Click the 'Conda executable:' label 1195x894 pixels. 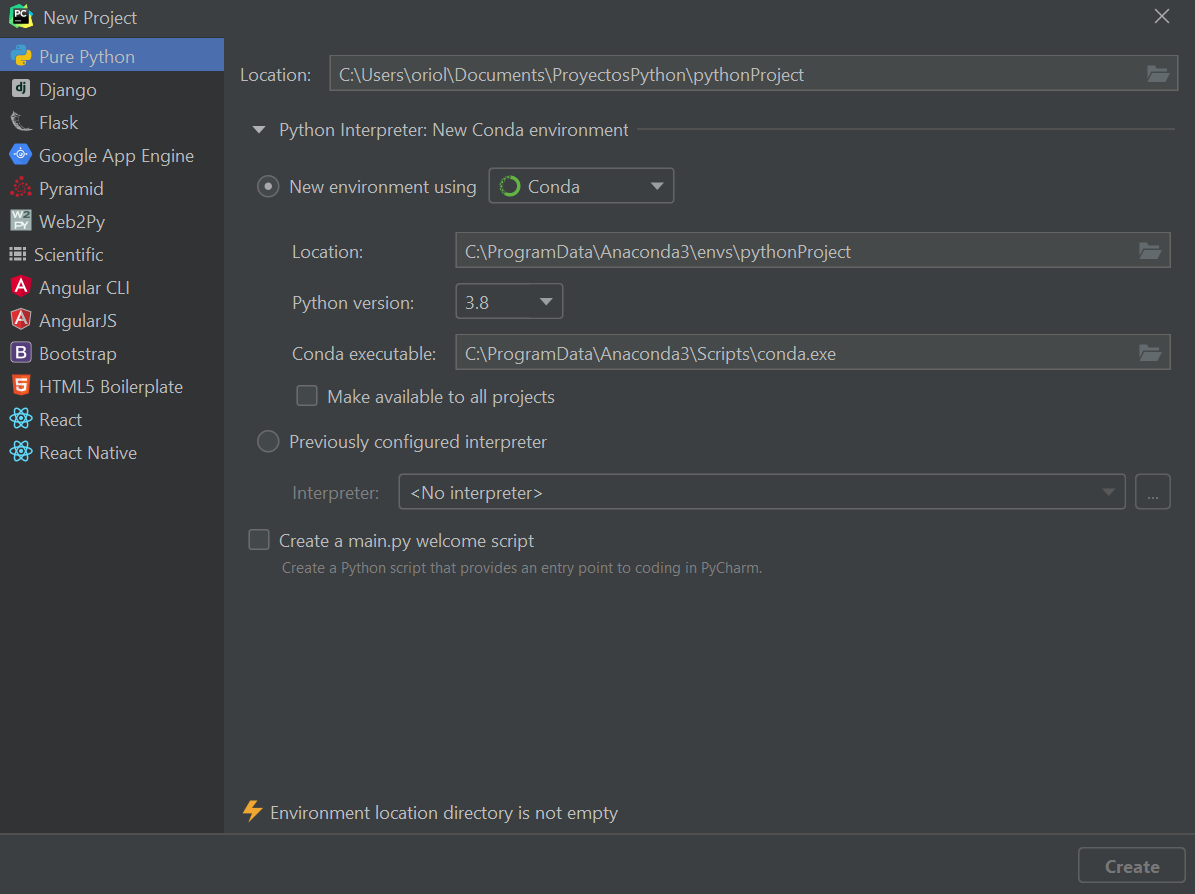pyautogui.click(x=364, y=354)
